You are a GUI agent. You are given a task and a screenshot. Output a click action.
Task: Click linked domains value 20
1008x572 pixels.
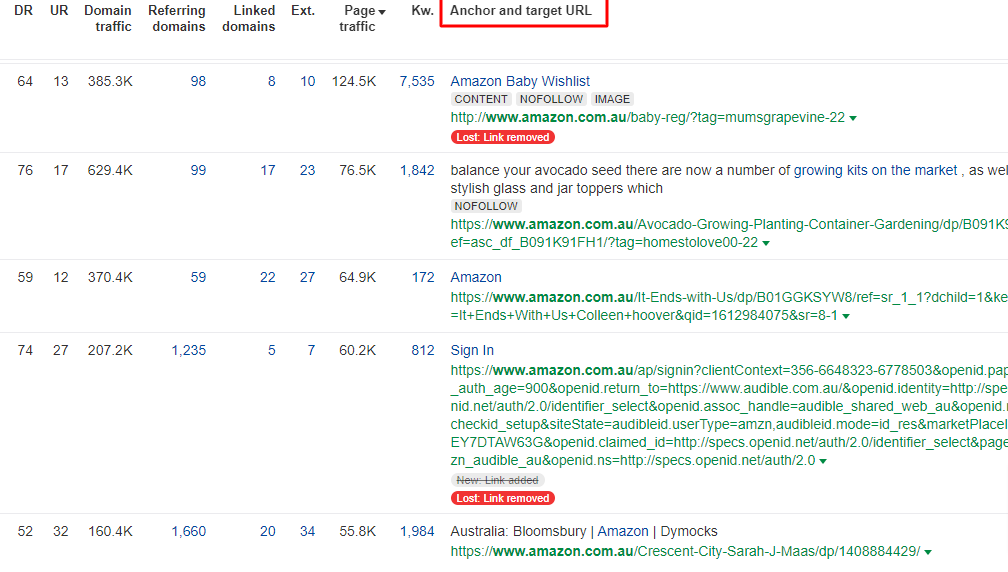tap(267, 532)
